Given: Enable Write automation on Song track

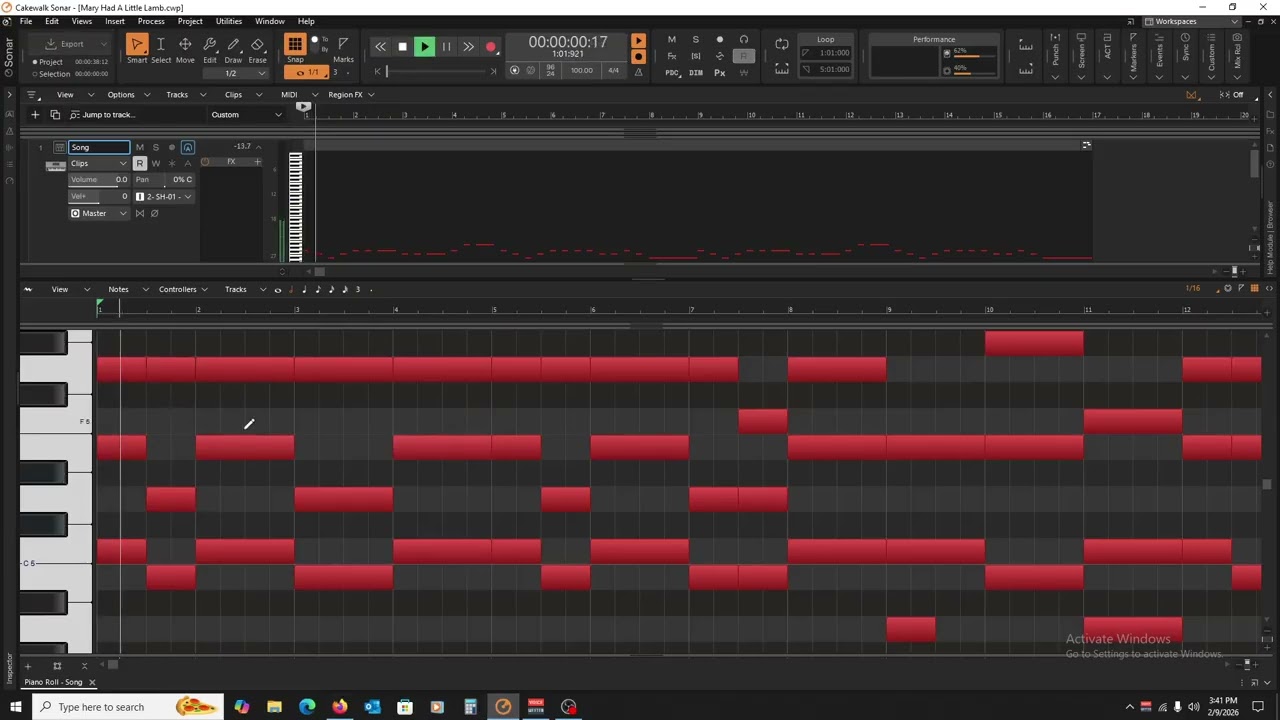Looking at the screenshot, I should [x=155, y=163].
